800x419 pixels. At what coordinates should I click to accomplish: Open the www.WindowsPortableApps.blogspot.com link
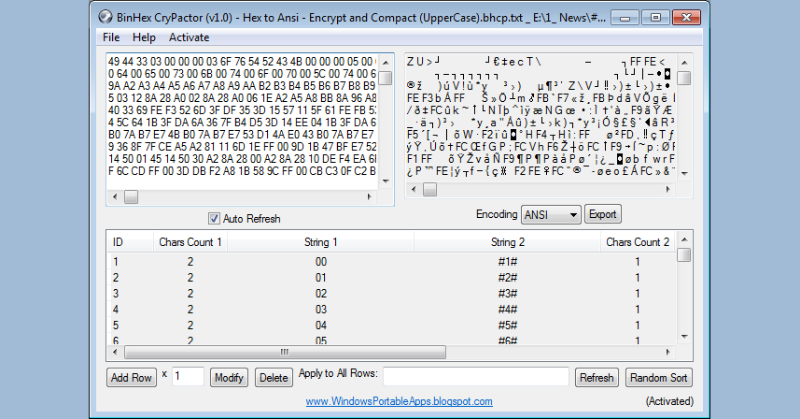click(x=399, y=401)
